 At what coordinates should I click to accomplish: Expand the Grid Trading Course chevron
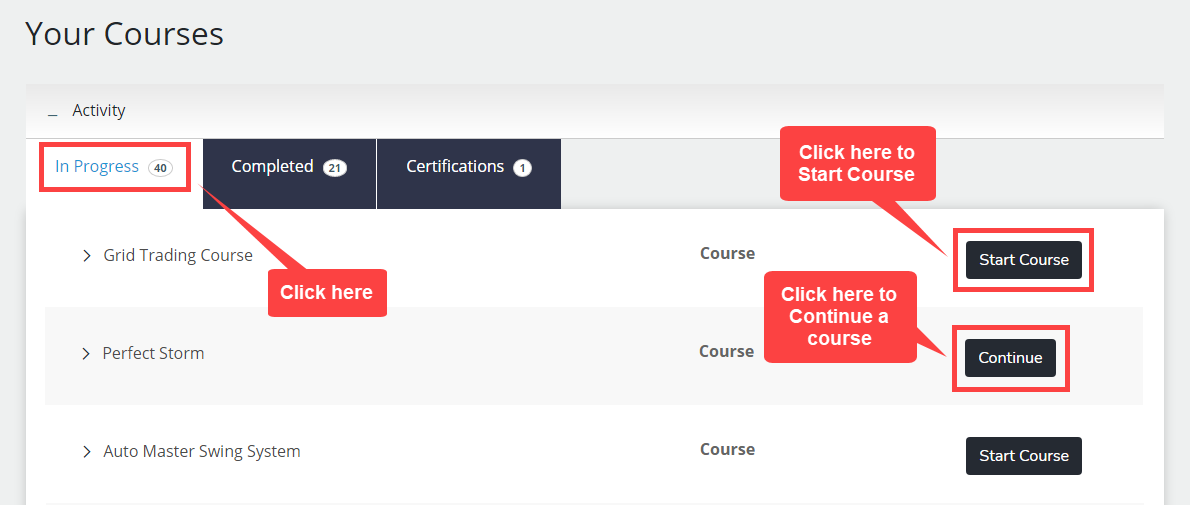pyautogui.click(x=87, y=256)
